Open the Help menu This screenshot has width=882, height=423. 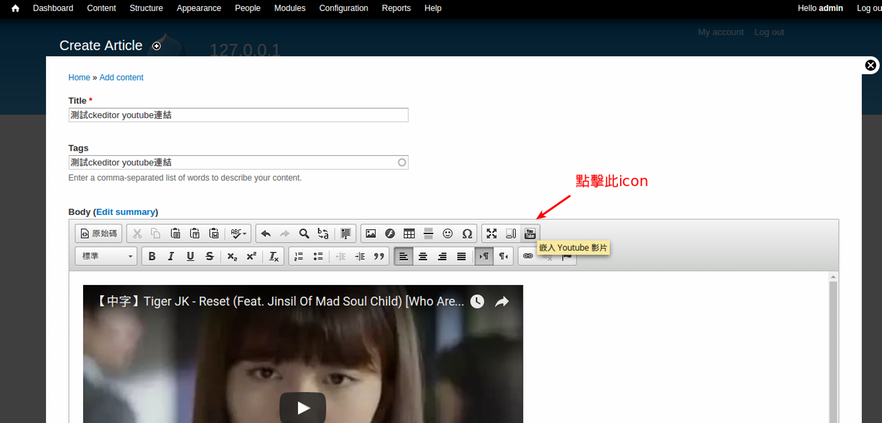click(433, 8)
